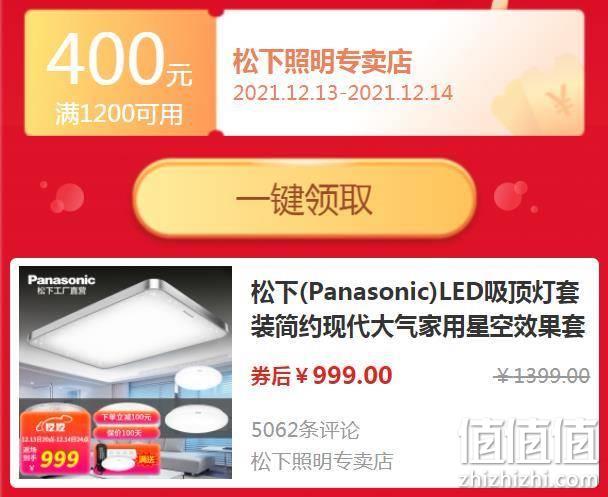
Task: Select the 400元 coupon amount panel
Action: 120,73
